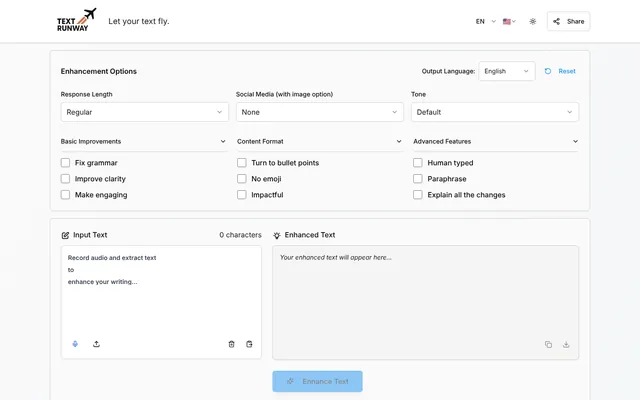Open the EN interface language dropdown
The height and width of the screenshot is (400, 640).
[x=485, y=22]
